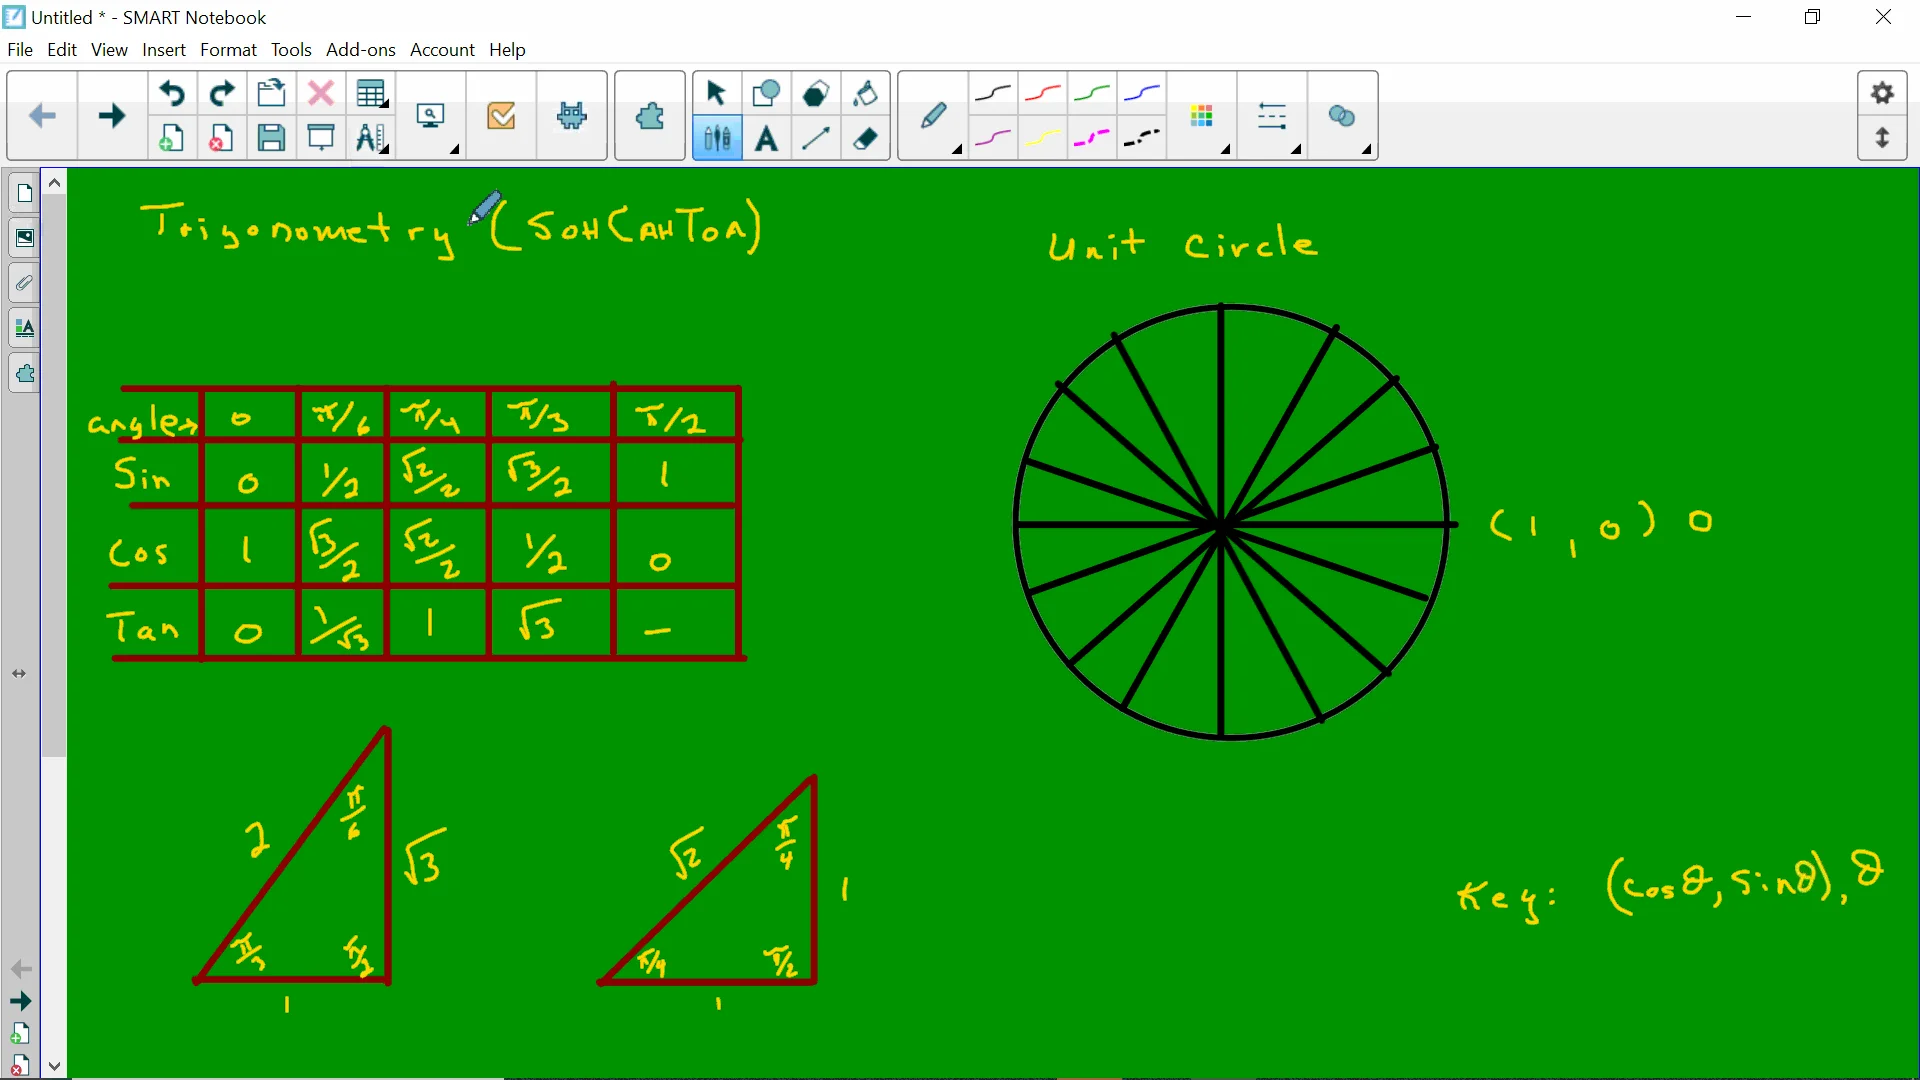This screenshot has height=1080, width=1920.
Task: Insert a table
Action: click(371, 93)
